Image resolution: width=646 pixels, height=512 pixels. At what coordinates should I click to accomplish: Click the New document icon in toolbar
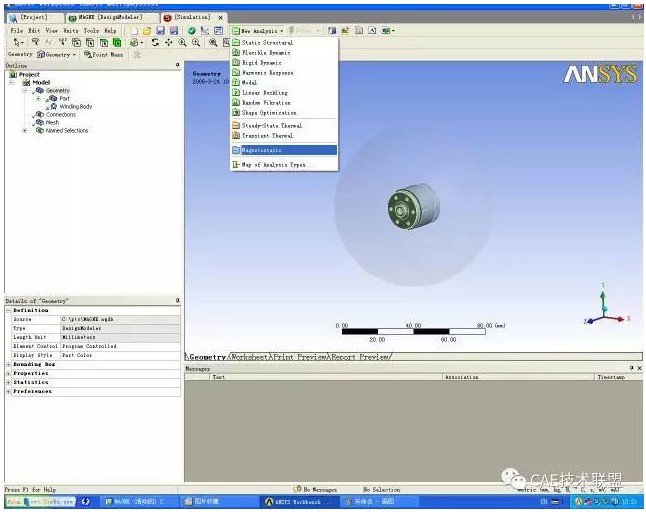click(x=134, y=31)
